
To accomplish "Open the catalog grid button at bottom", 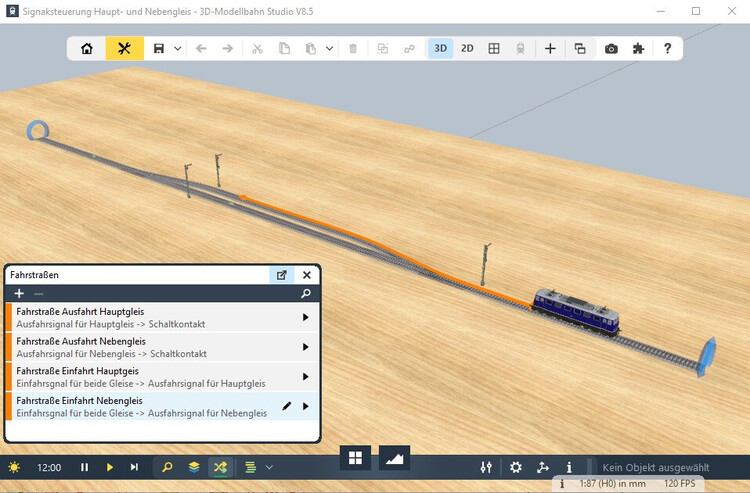I will 354,458.
